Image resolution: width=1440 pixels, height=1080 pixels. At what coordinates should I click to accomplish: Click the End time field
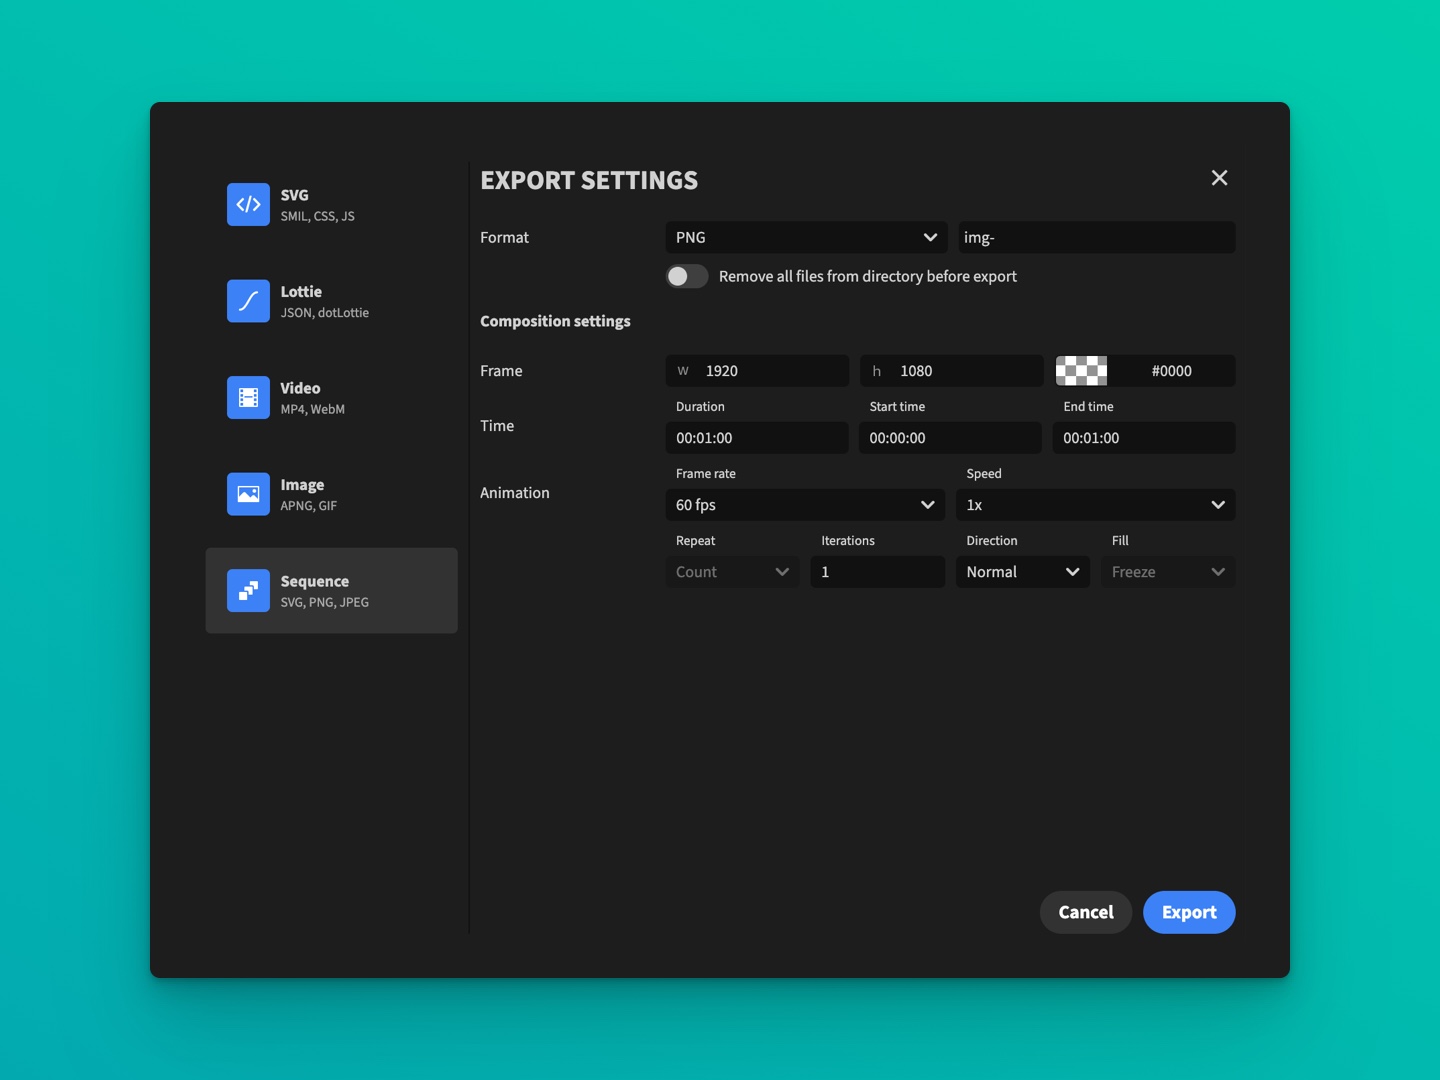(x=1144, y=438)
